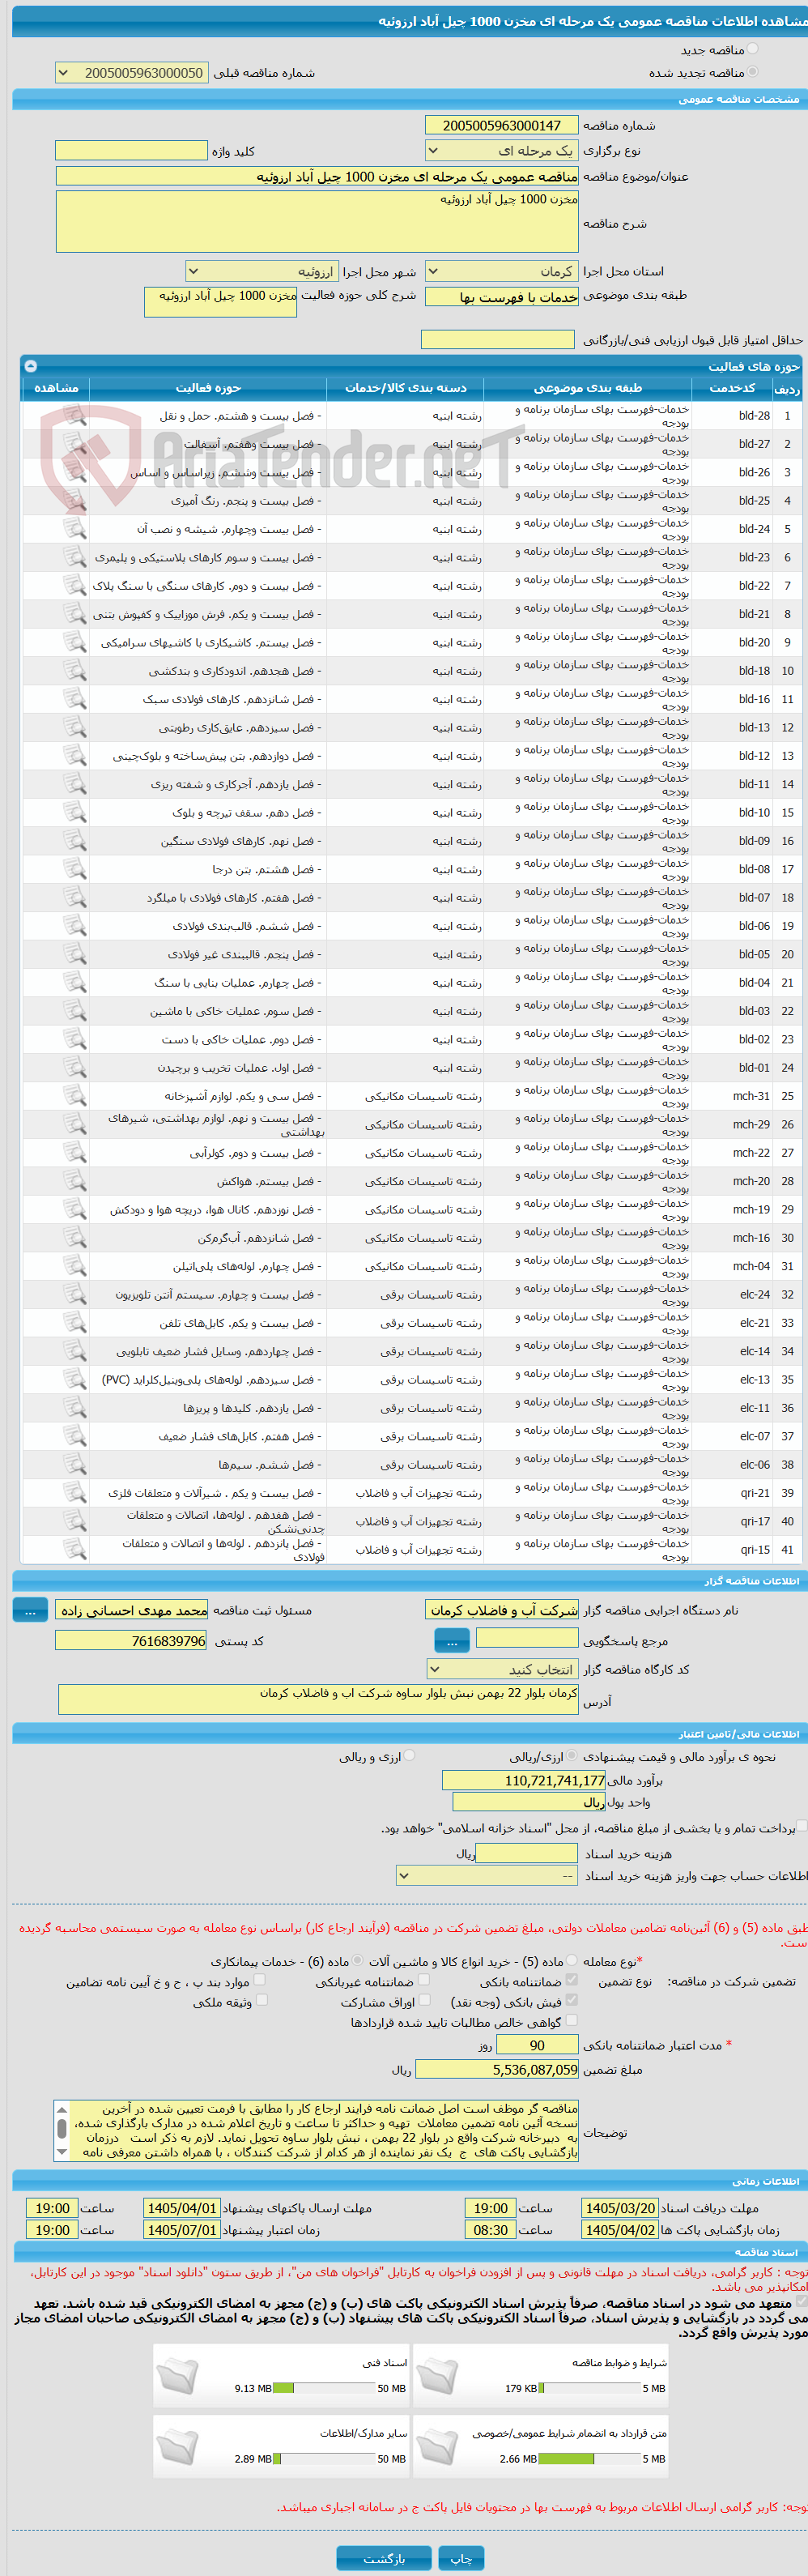The height and width of the screenshot is (2576, 808).
Task: Open نوع برگزاری dropdown
Action: (502, 151)
